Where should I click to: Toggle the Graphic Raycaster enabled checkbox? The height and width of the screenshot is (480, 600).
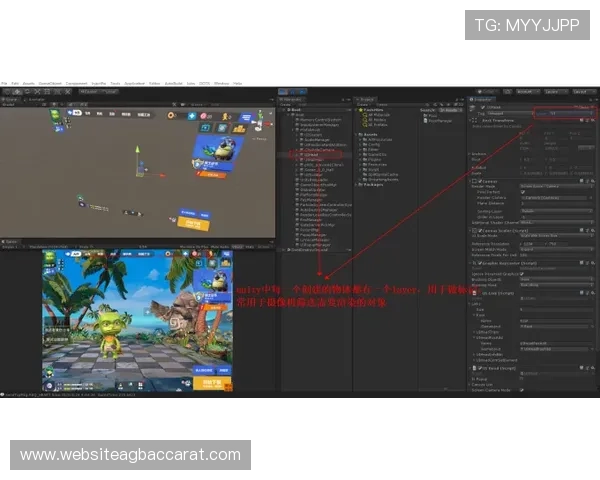point(480,263)
